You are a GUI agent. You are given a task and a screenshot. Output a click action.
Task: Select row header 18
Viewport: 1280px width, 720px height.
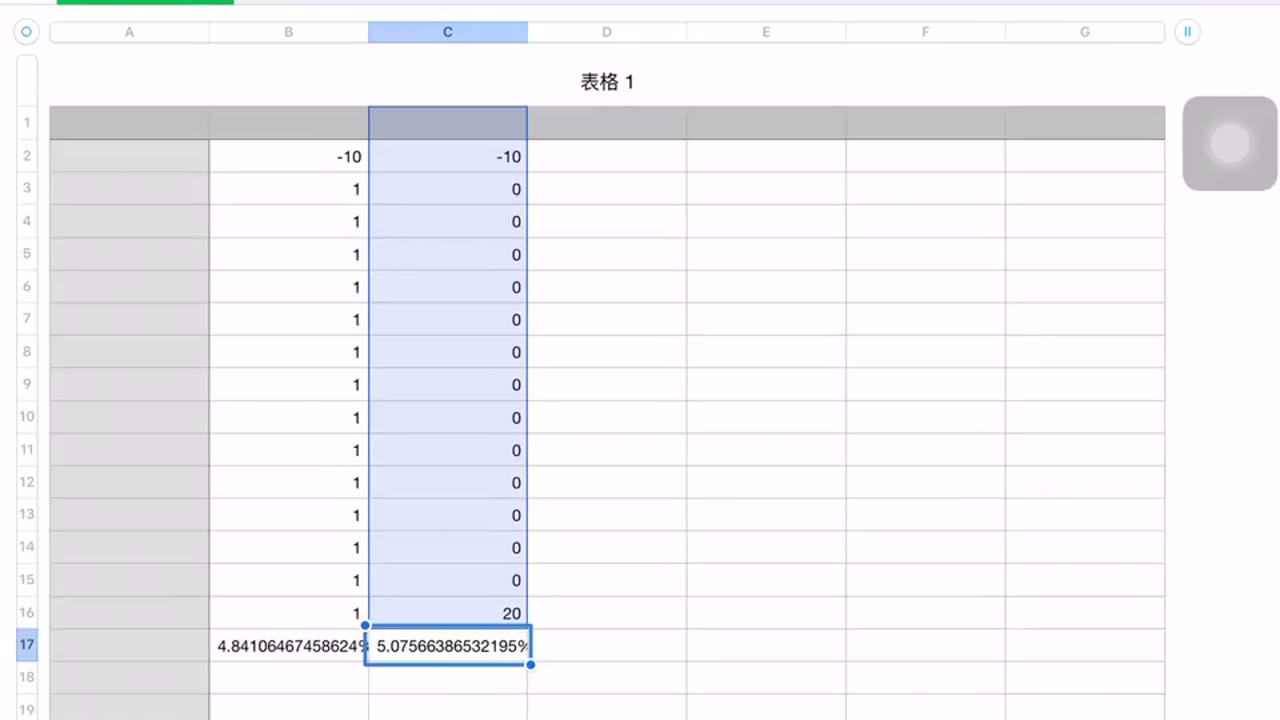click(x=27, y=677)
